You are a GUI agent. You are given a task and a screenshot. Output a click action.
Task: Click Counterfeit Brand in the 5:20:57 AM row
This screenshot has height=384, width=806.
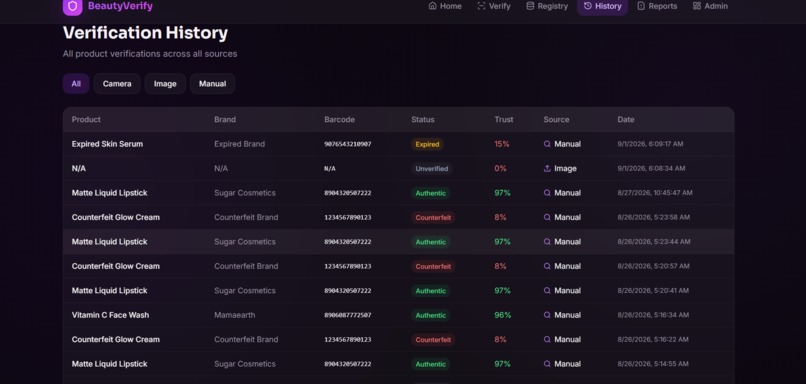point(246,266)
